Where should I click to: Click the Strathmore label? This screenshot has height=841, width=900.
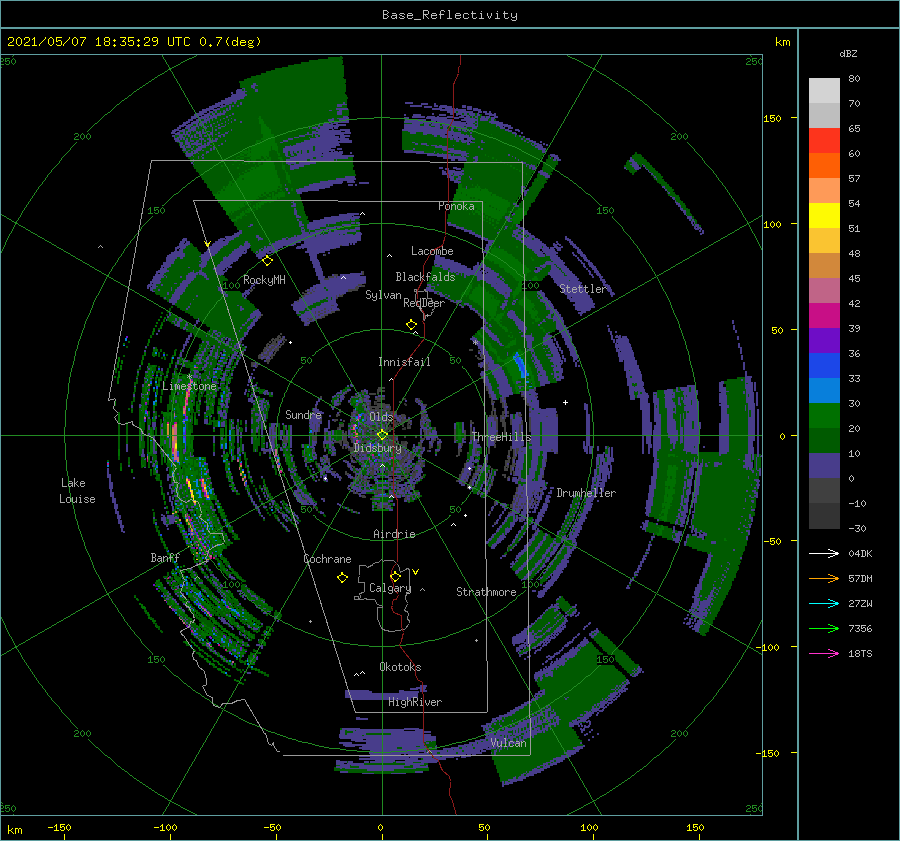pyautogui.click(x=486, y=592)
